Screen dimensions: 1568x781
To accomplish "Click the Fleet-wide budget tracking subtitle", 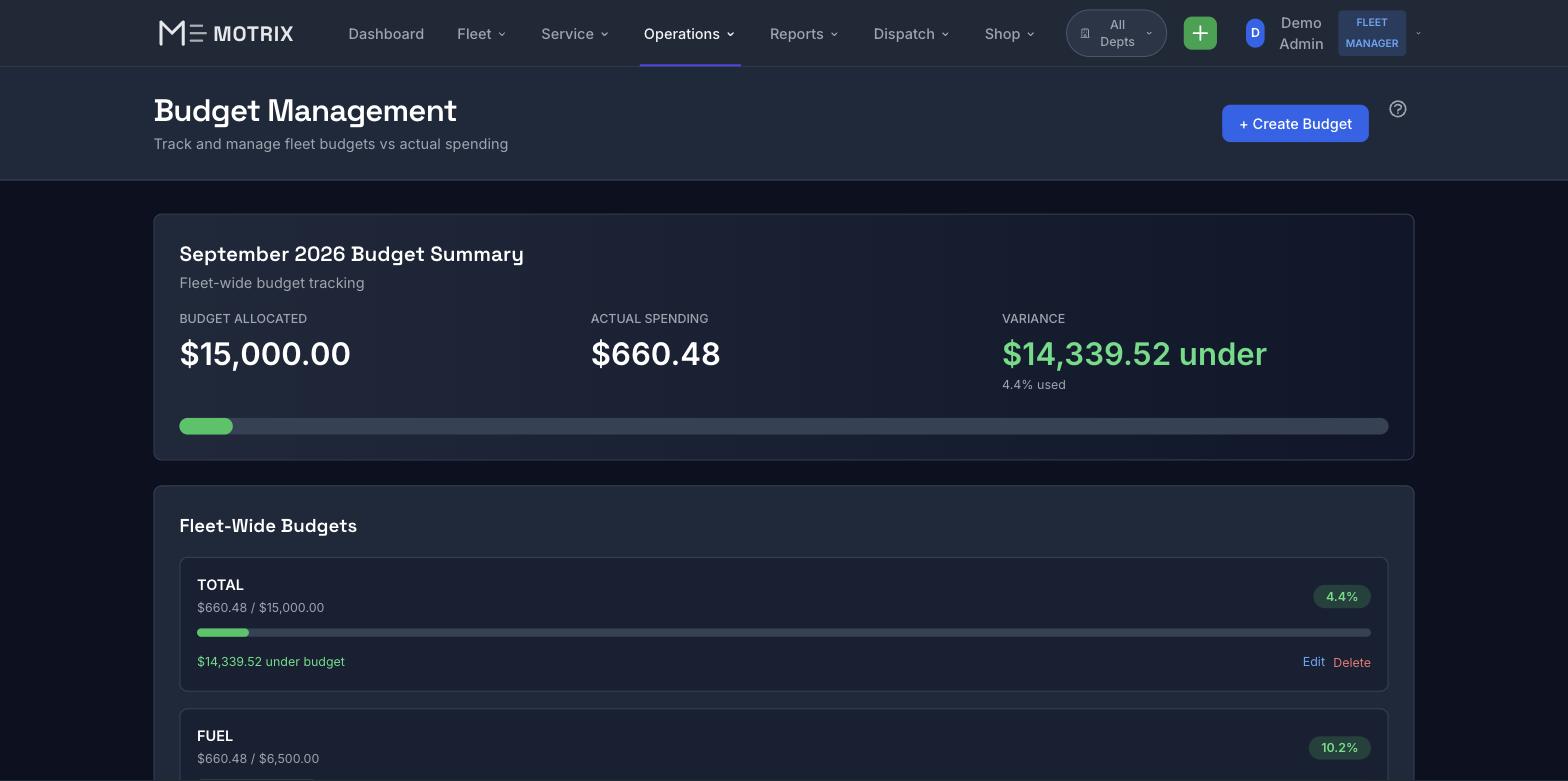I will pyautogui.click(x=272, y=283).
